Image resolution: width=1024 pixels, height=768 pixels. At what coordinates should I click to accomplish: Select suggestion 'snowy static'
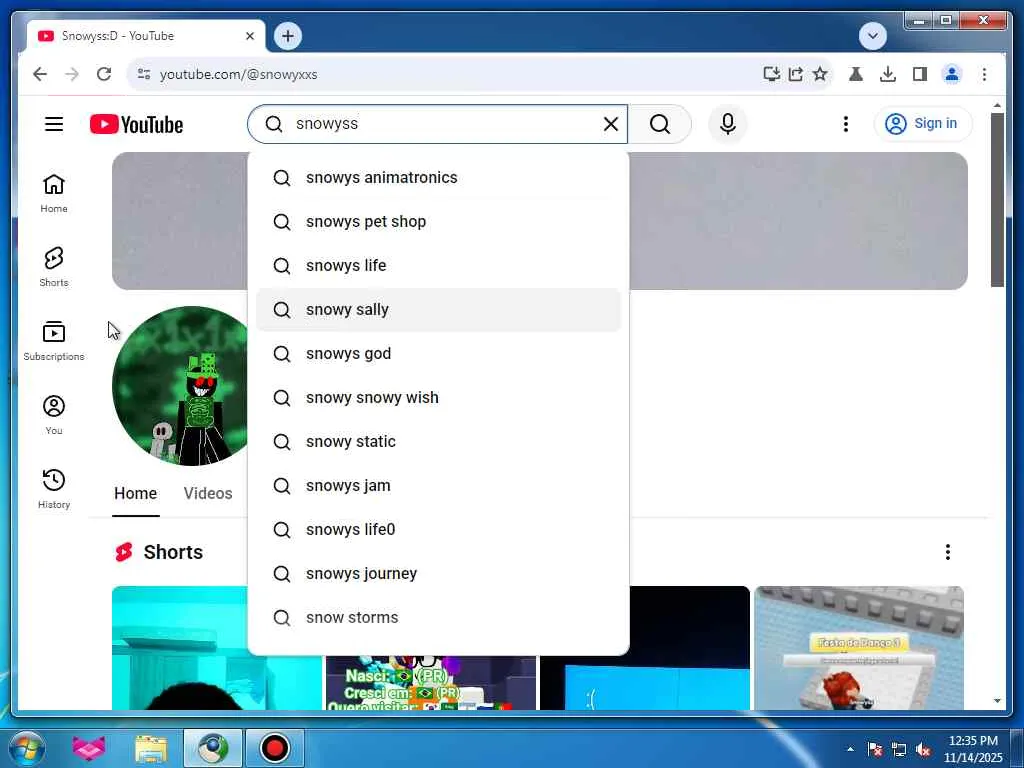click(438, 441)
